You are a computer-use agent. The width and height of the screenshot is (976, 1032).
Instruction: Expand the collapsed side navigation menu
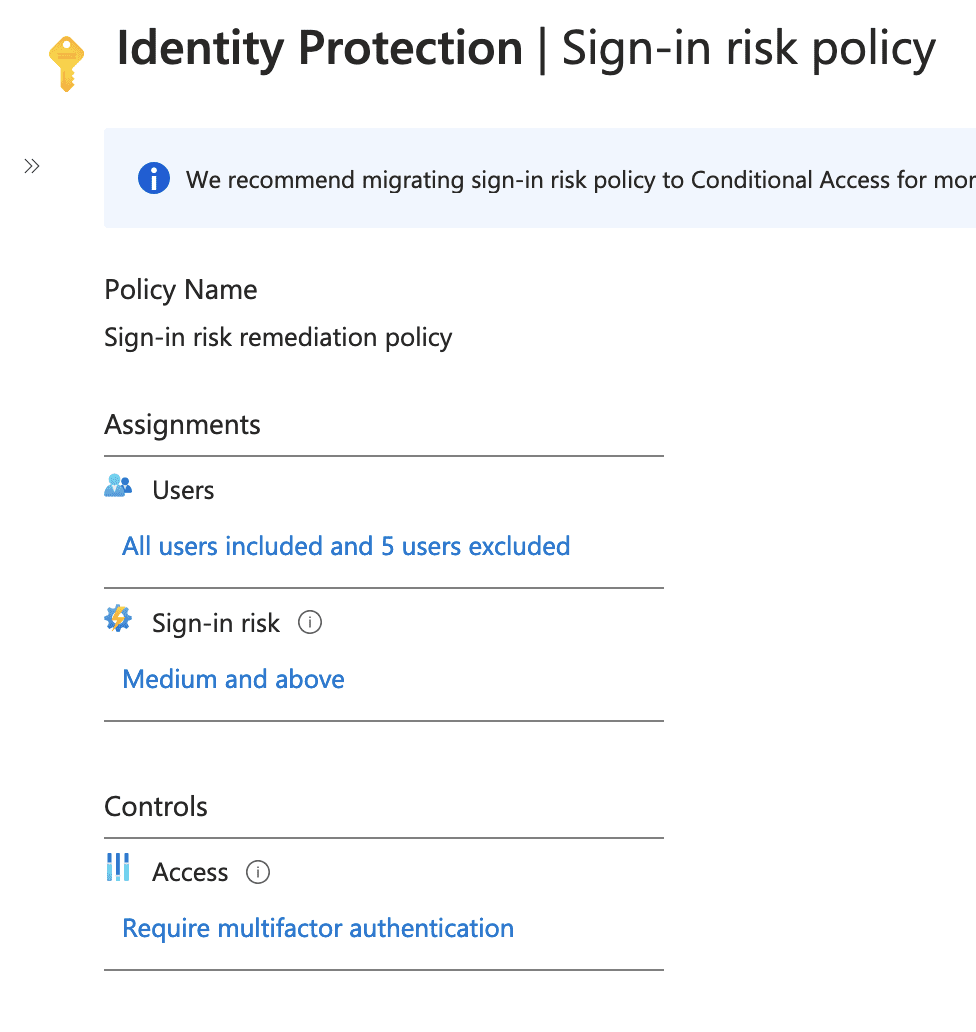pos(32,166)
